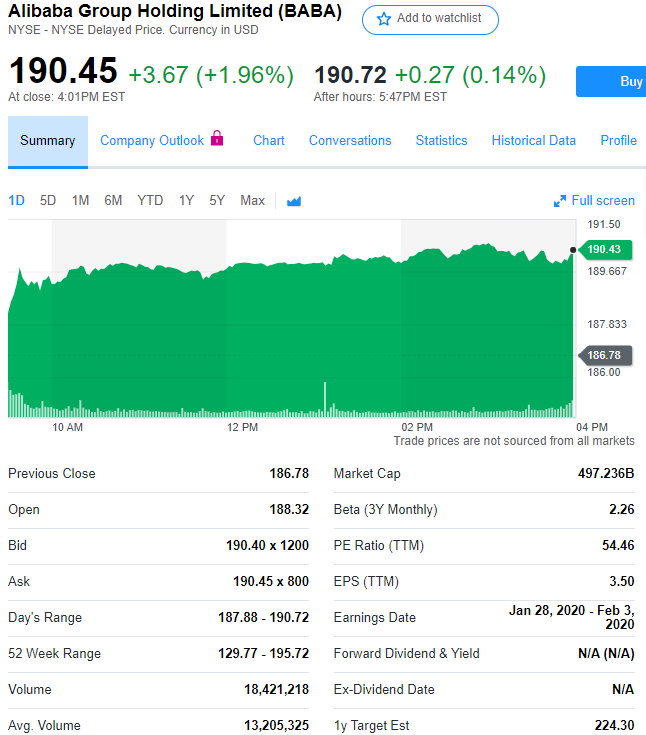The width and height of the screenshot is (646, 735).
Task: Click the after hours price 190.72
Action: click(350, 75)
